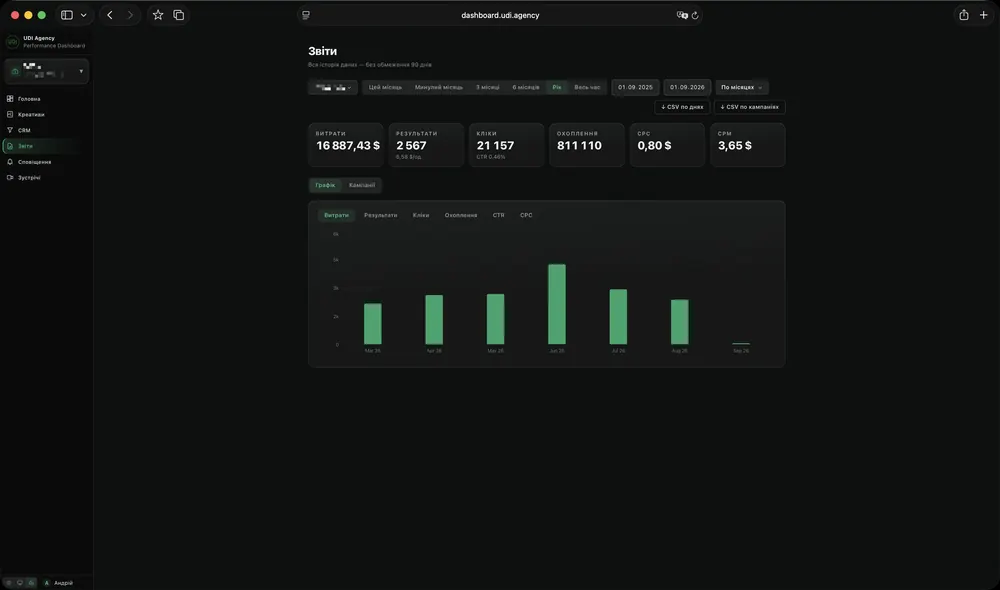
Task: Show the CTR chart metric
Action: point(499,216)
